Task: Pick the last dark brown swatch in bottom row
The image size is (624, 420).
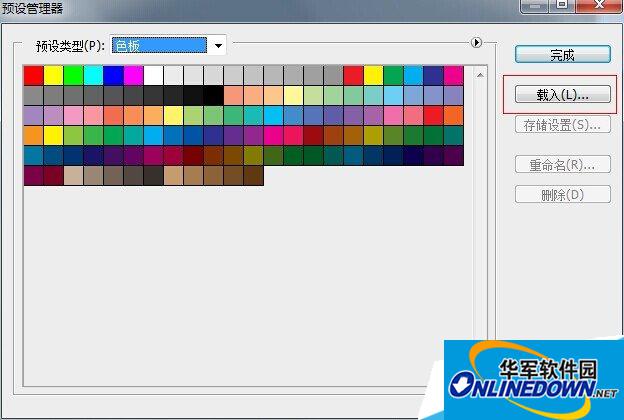Action: tap(254, 176)
